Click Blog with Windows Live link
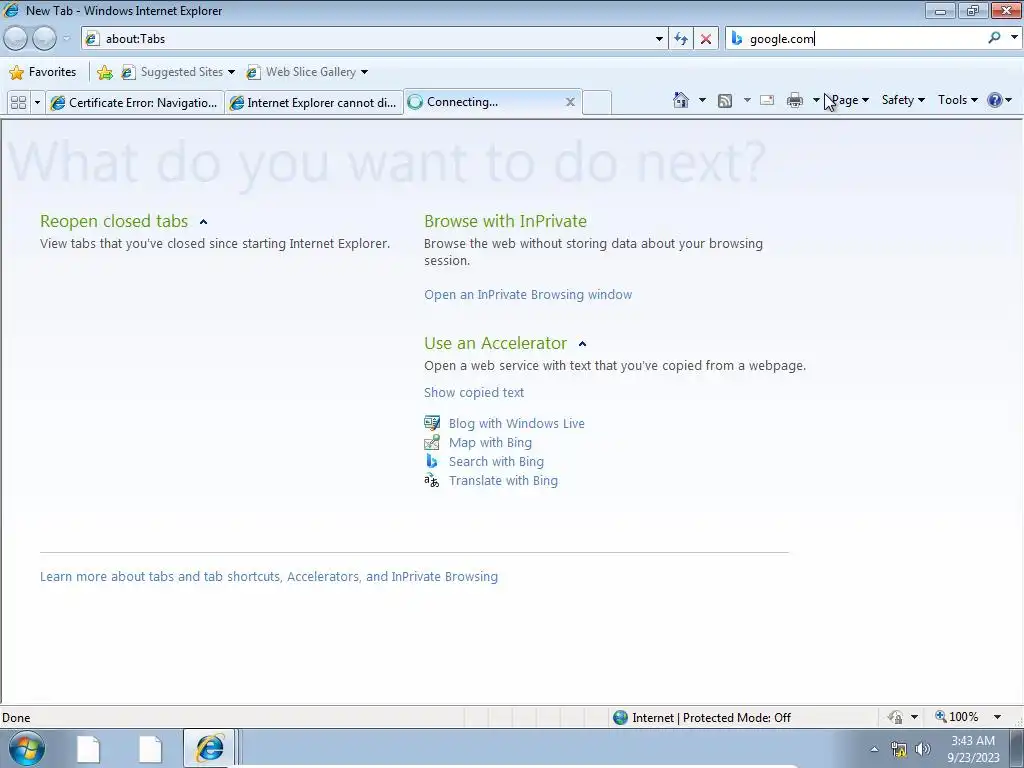1024x768 pixels. click(x=517, y=423)
